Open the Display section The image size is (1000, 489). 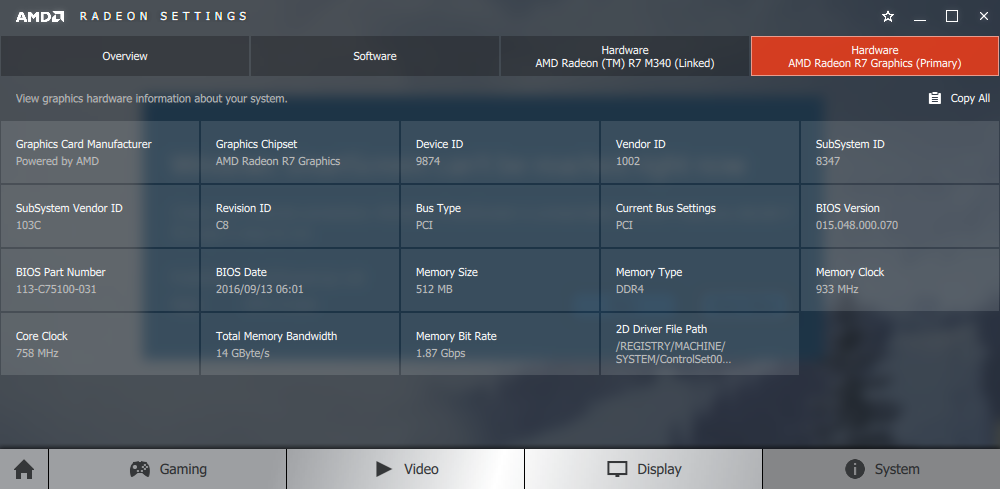tap(643, 469)
